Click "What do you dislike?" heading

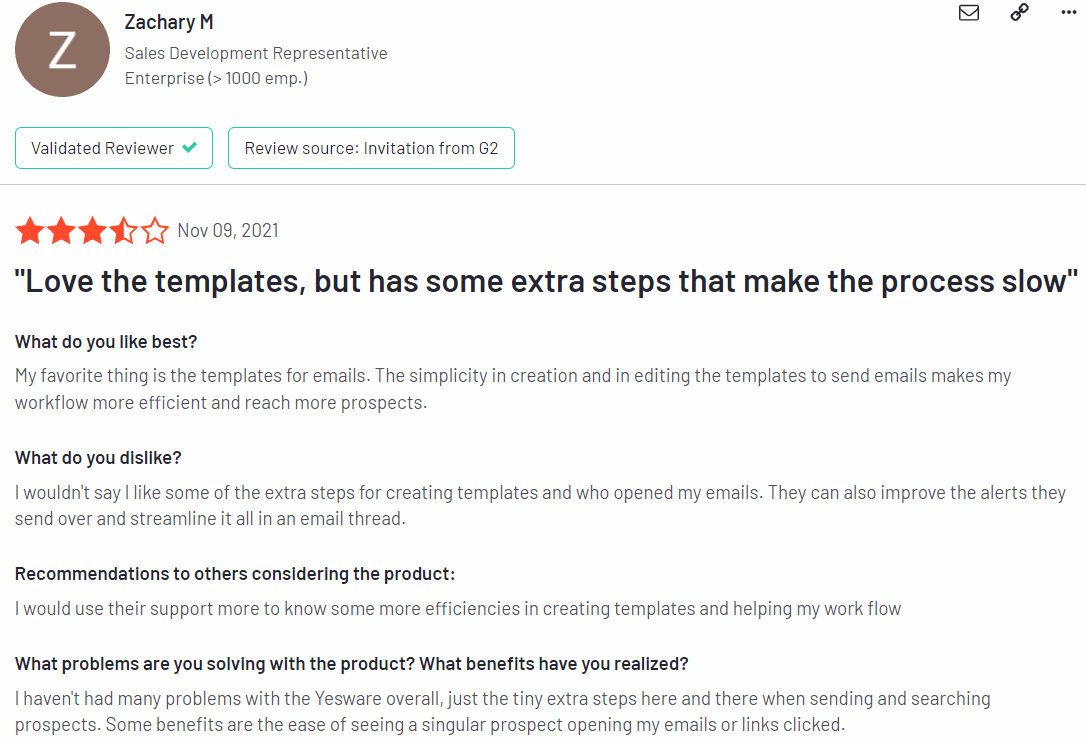point(98,458)
